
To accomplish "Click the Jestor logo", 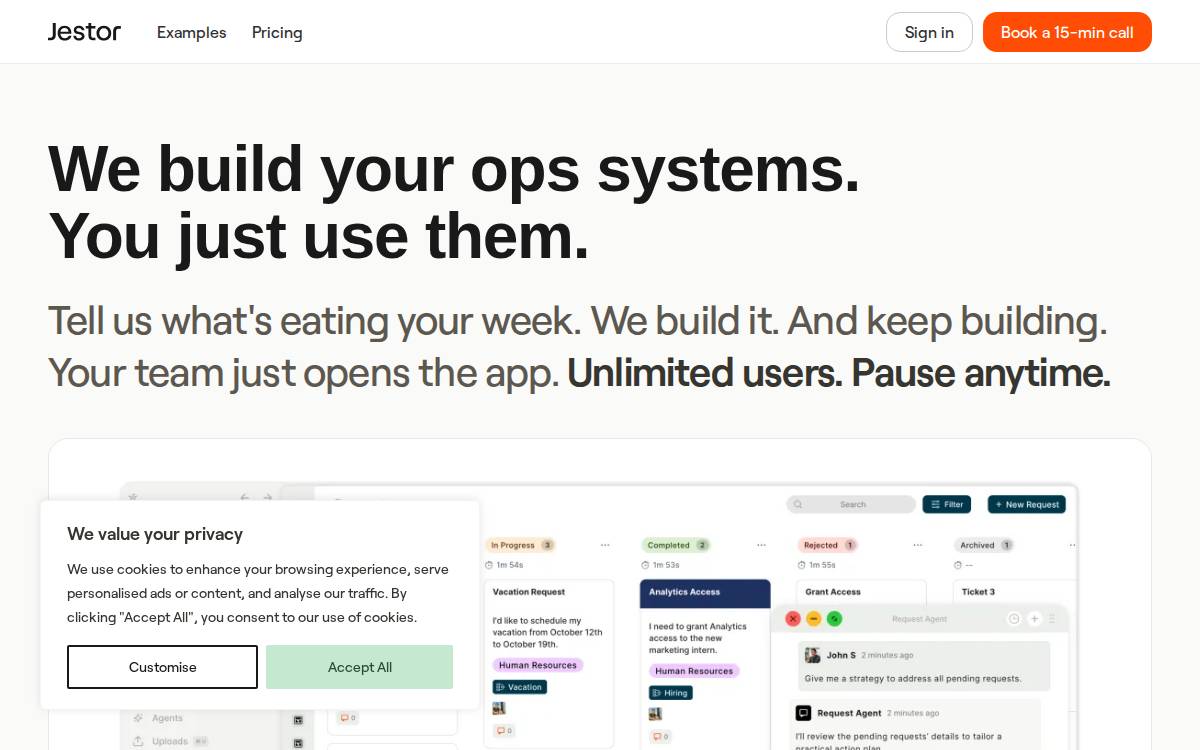I will 84,32.
